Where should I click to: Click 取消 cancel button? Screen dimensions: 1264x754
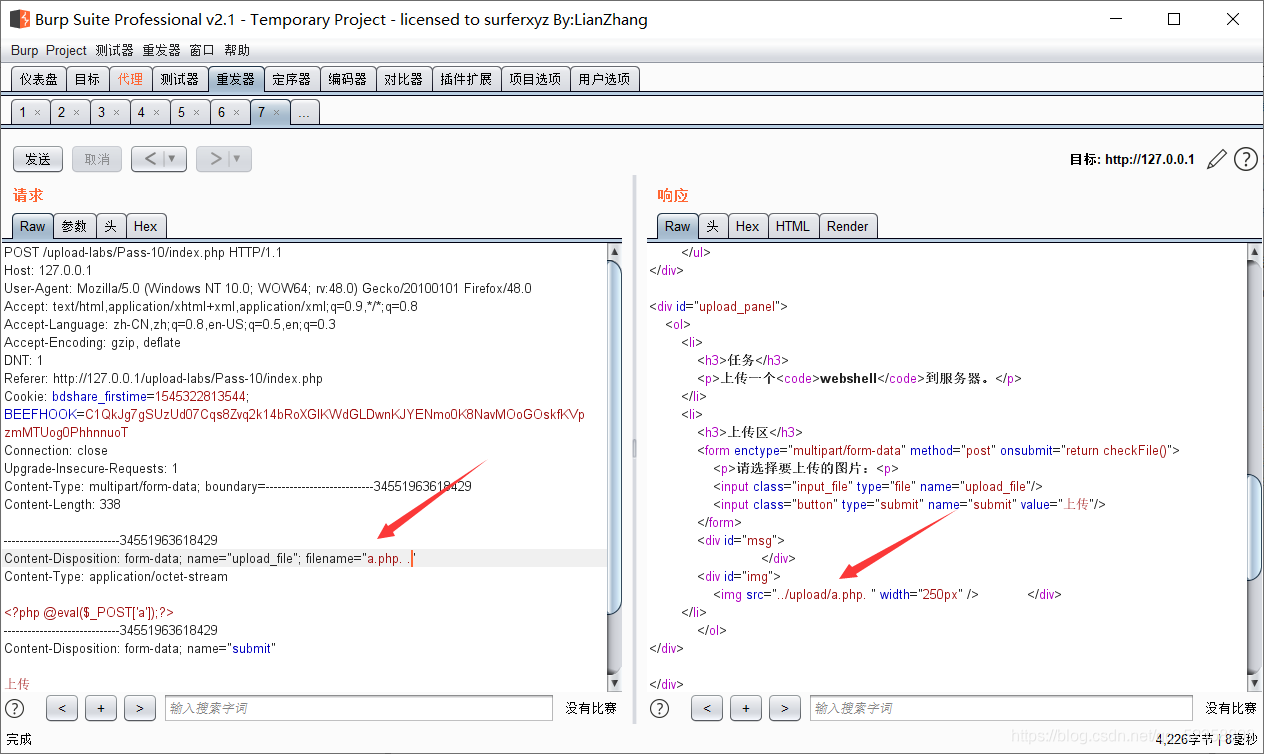pos(97,158)
